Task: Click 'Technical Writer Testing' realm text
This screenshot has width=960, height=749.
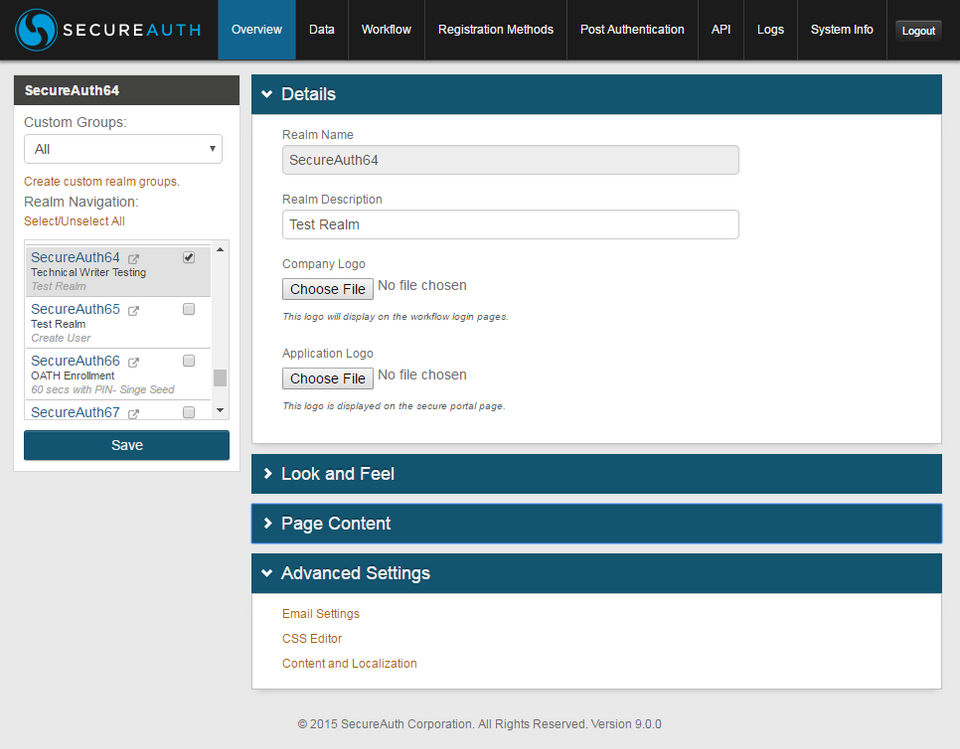Action: 88,273
